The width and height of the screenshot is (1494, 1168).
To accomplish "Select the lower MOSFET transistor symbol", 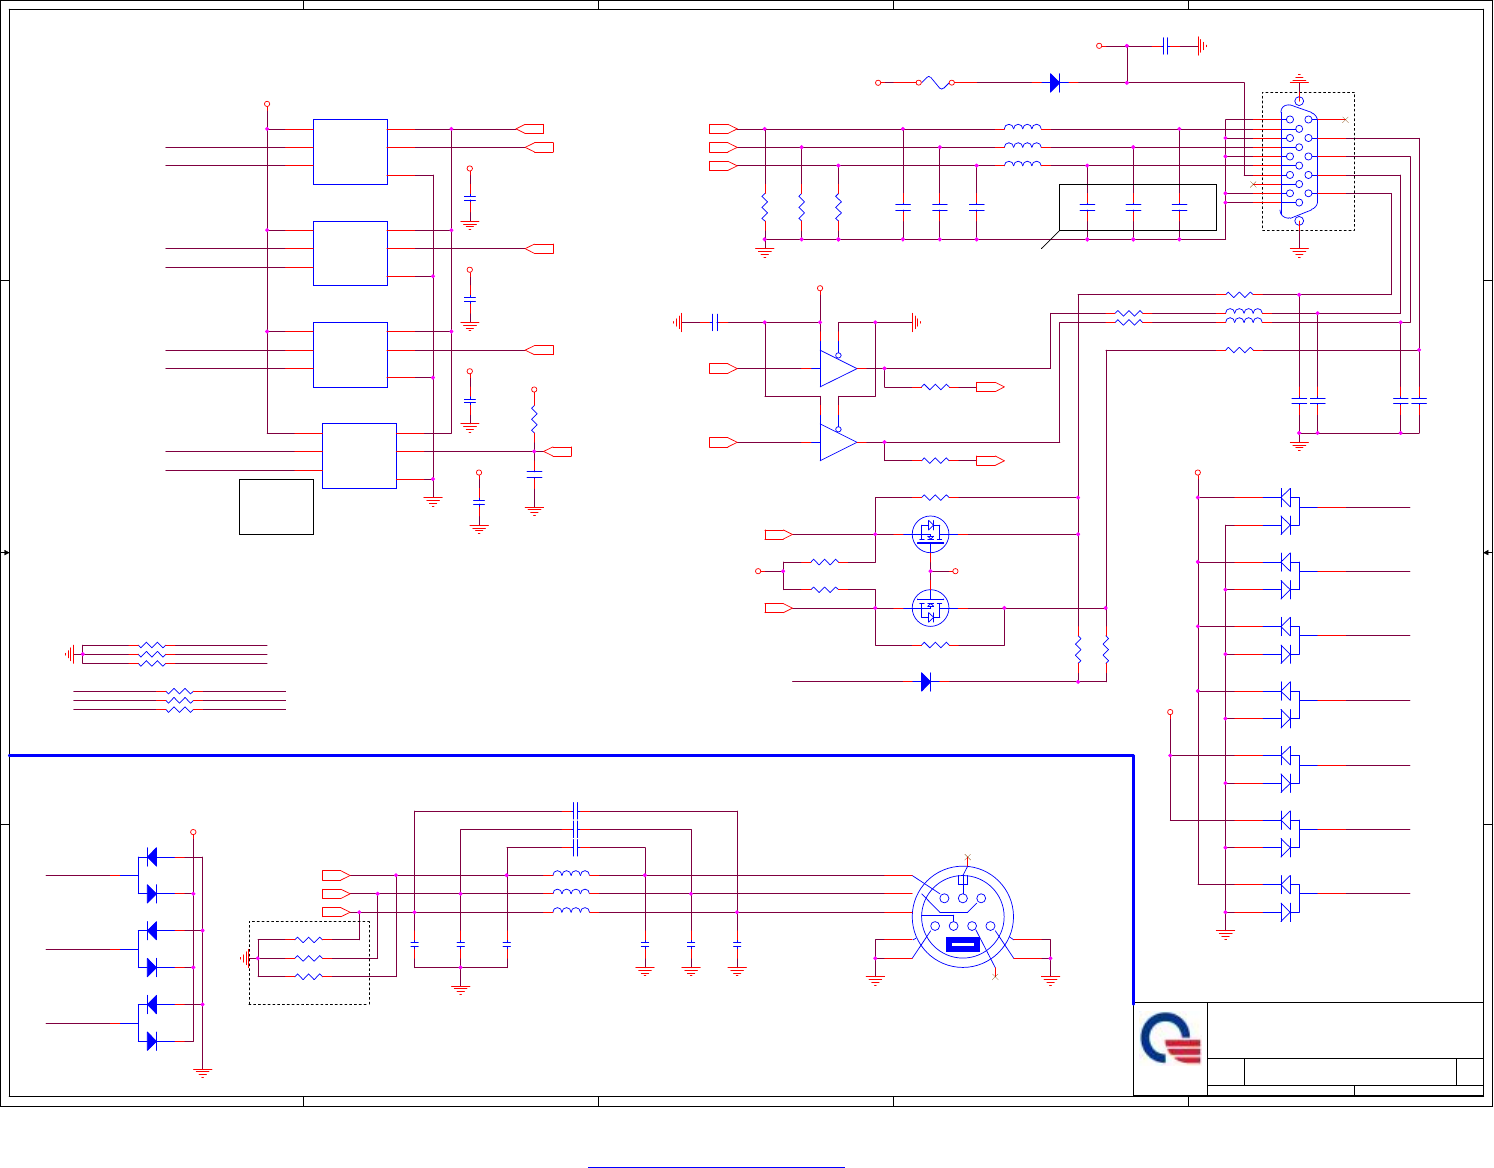I will pyautogui.click(x=931, y=608).
